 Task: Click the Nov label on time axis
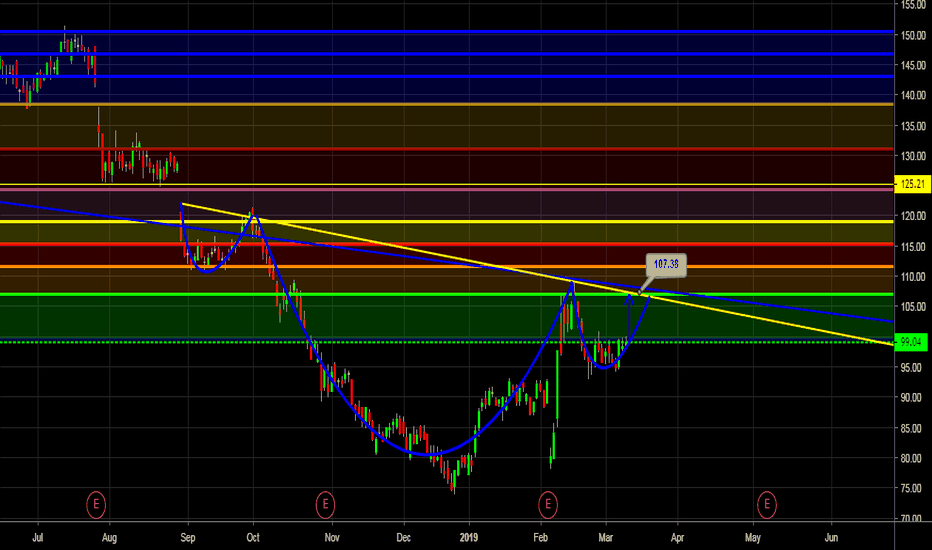[332, 538]
